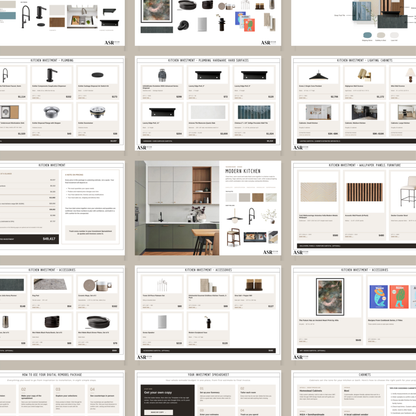The height and width of the screenshot is (416, 416).
Task: Click the framed art print on Accessories page
Action: [330, 297]
